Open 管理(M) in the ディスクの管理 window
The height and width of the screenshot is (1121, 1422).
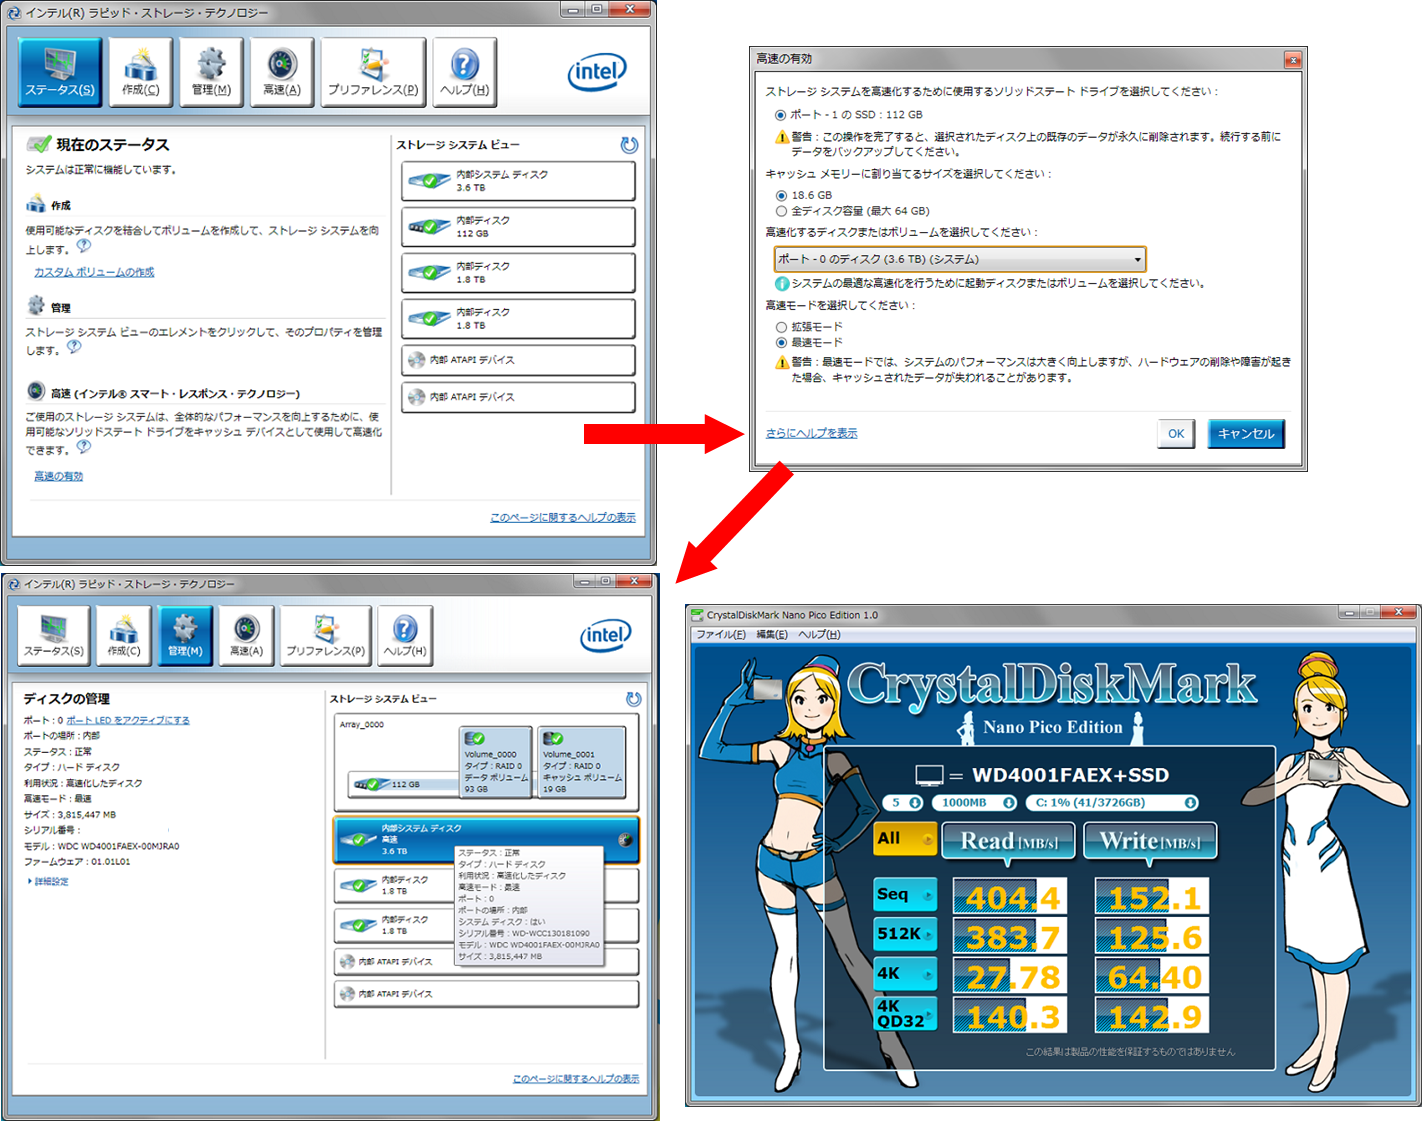pos(185,636)
